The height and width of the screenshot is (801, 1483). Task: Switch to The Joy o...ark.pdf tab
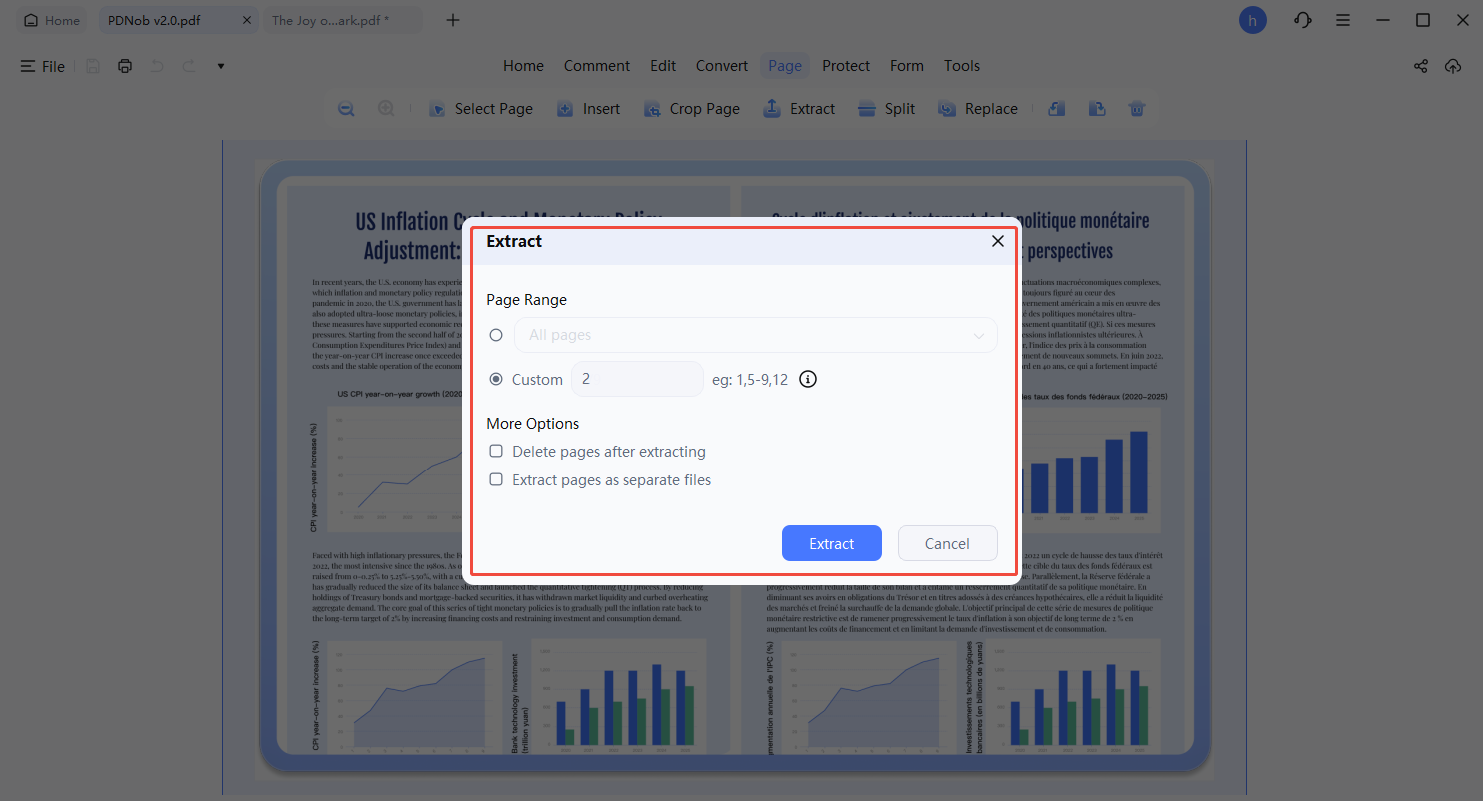[333, 20]
